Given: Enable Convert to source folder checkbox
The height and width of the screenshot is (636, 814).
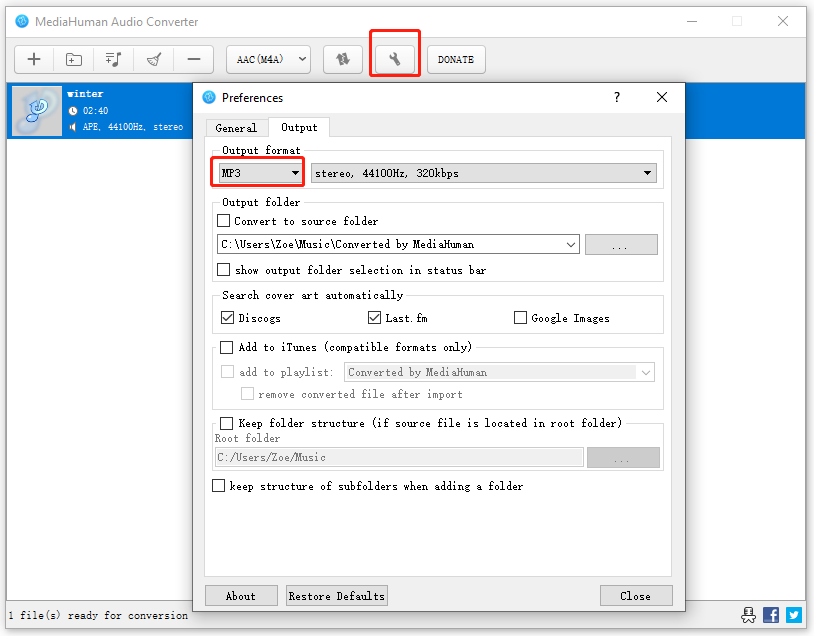Looking at the screenshot, I should tap(224, 221).
